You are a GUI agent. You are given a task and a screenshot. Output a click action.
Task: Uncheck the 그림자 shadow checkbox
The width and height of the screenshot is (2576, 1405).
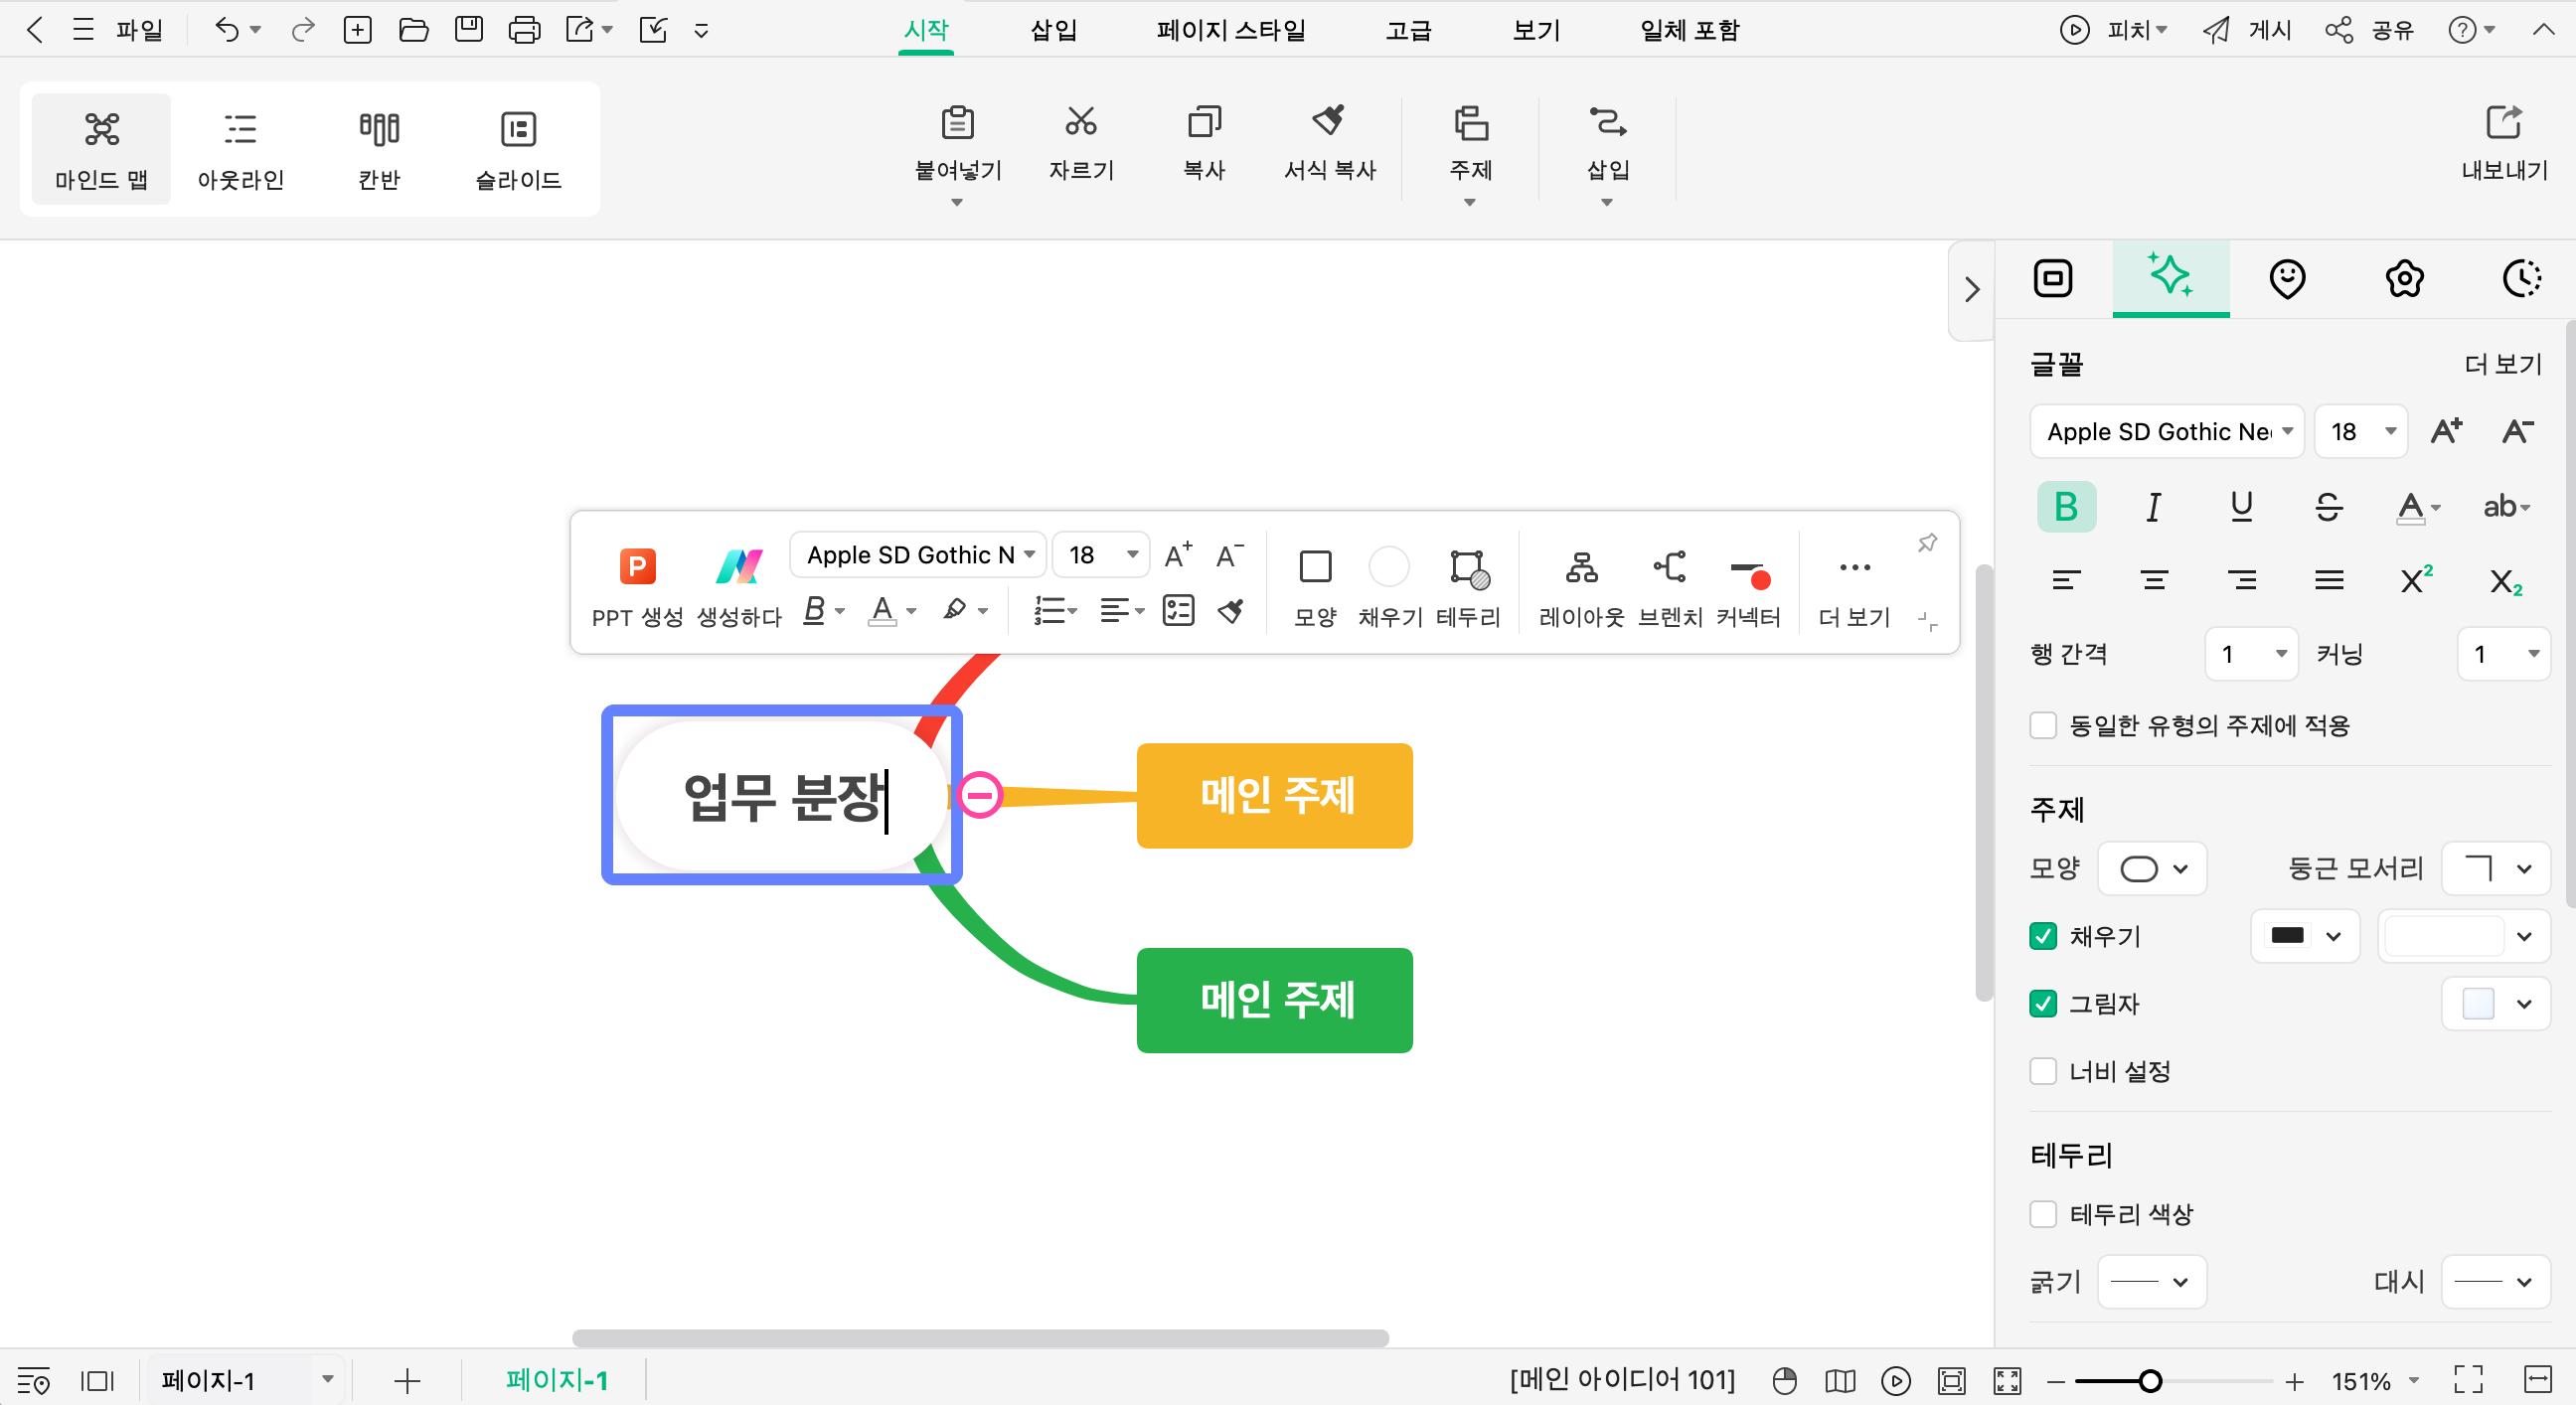[x=2043, y=1003]
